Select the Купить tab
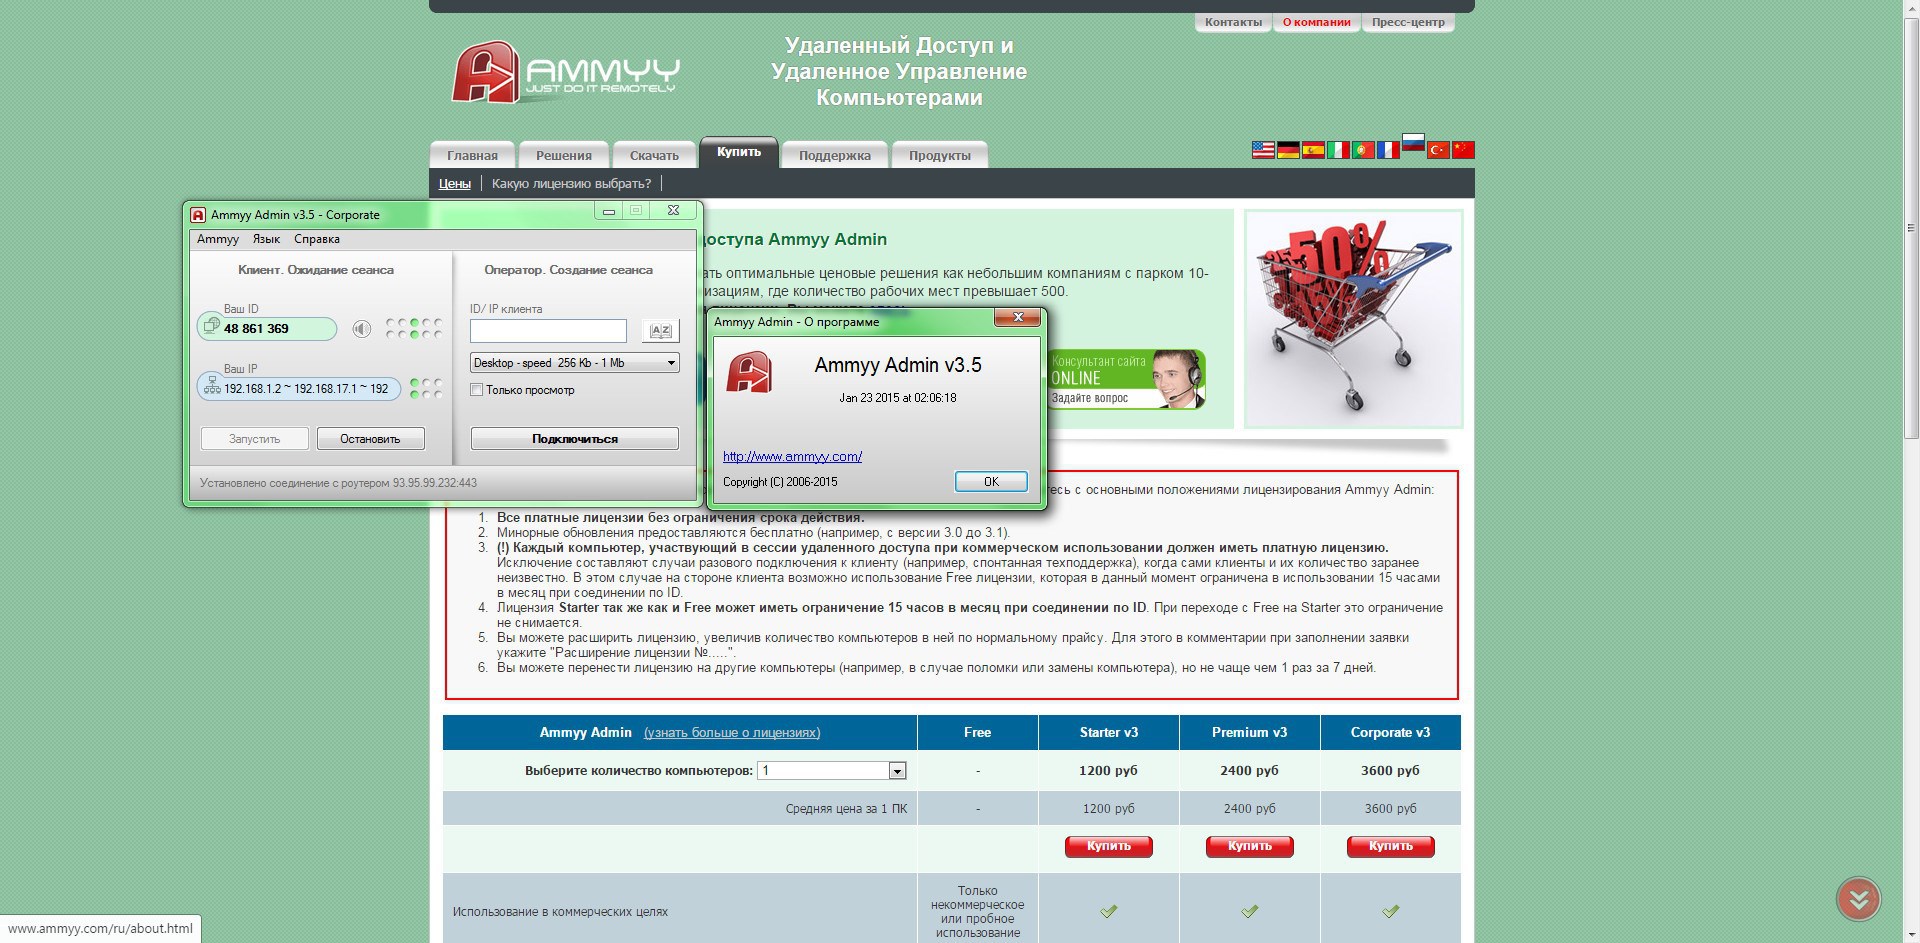The image size is (1920, 943). tap(739, 152)
